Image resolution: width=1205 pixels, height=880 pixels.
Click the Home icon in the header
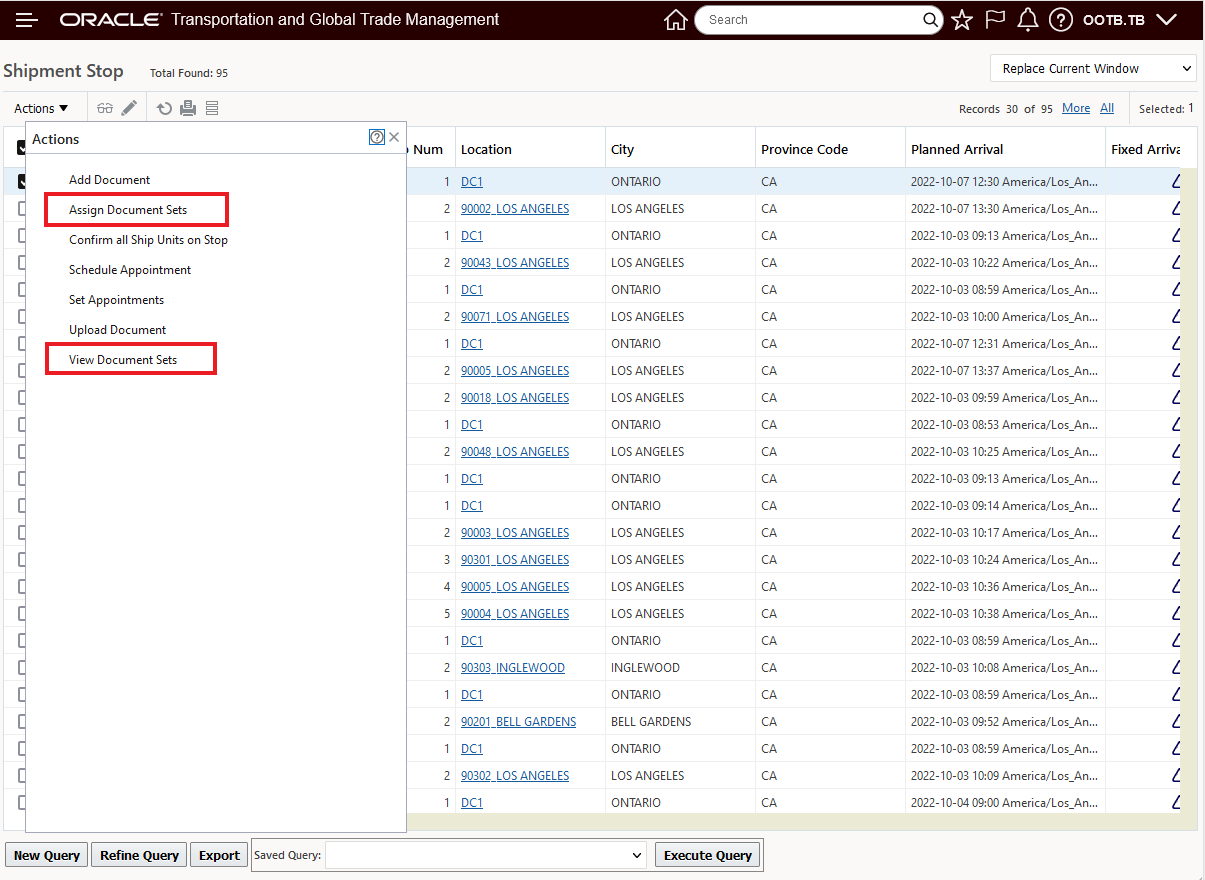pyautogui.click(x=675, y=19)
